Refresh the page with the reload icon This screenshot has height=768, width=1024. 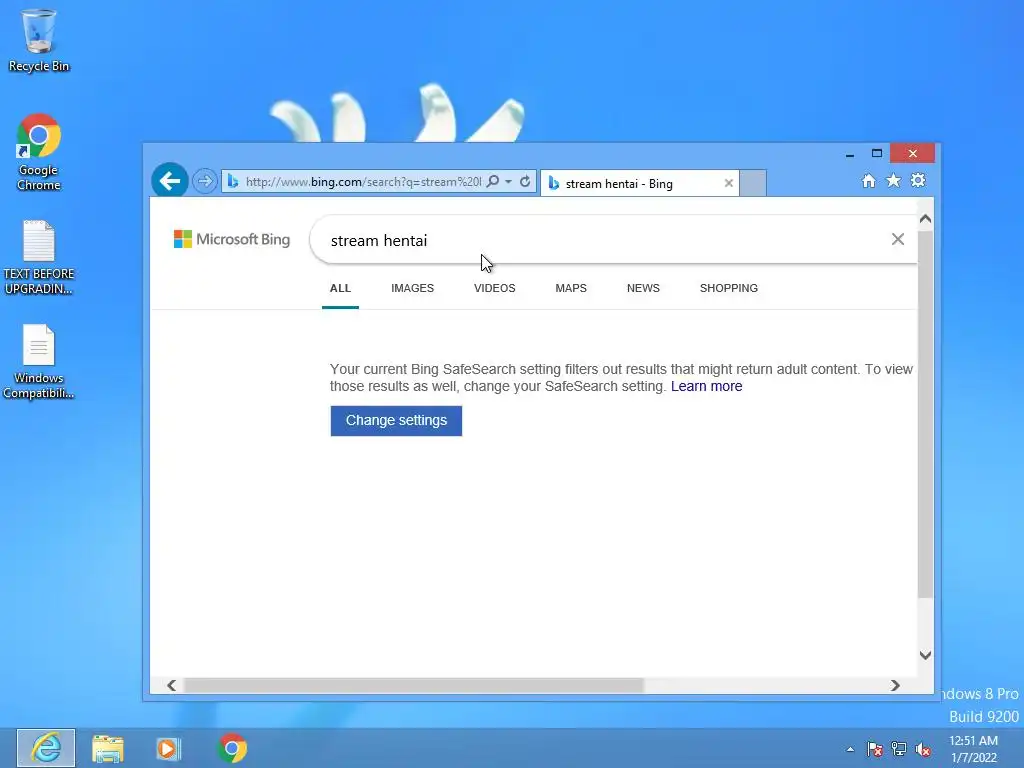click(525, 182)
